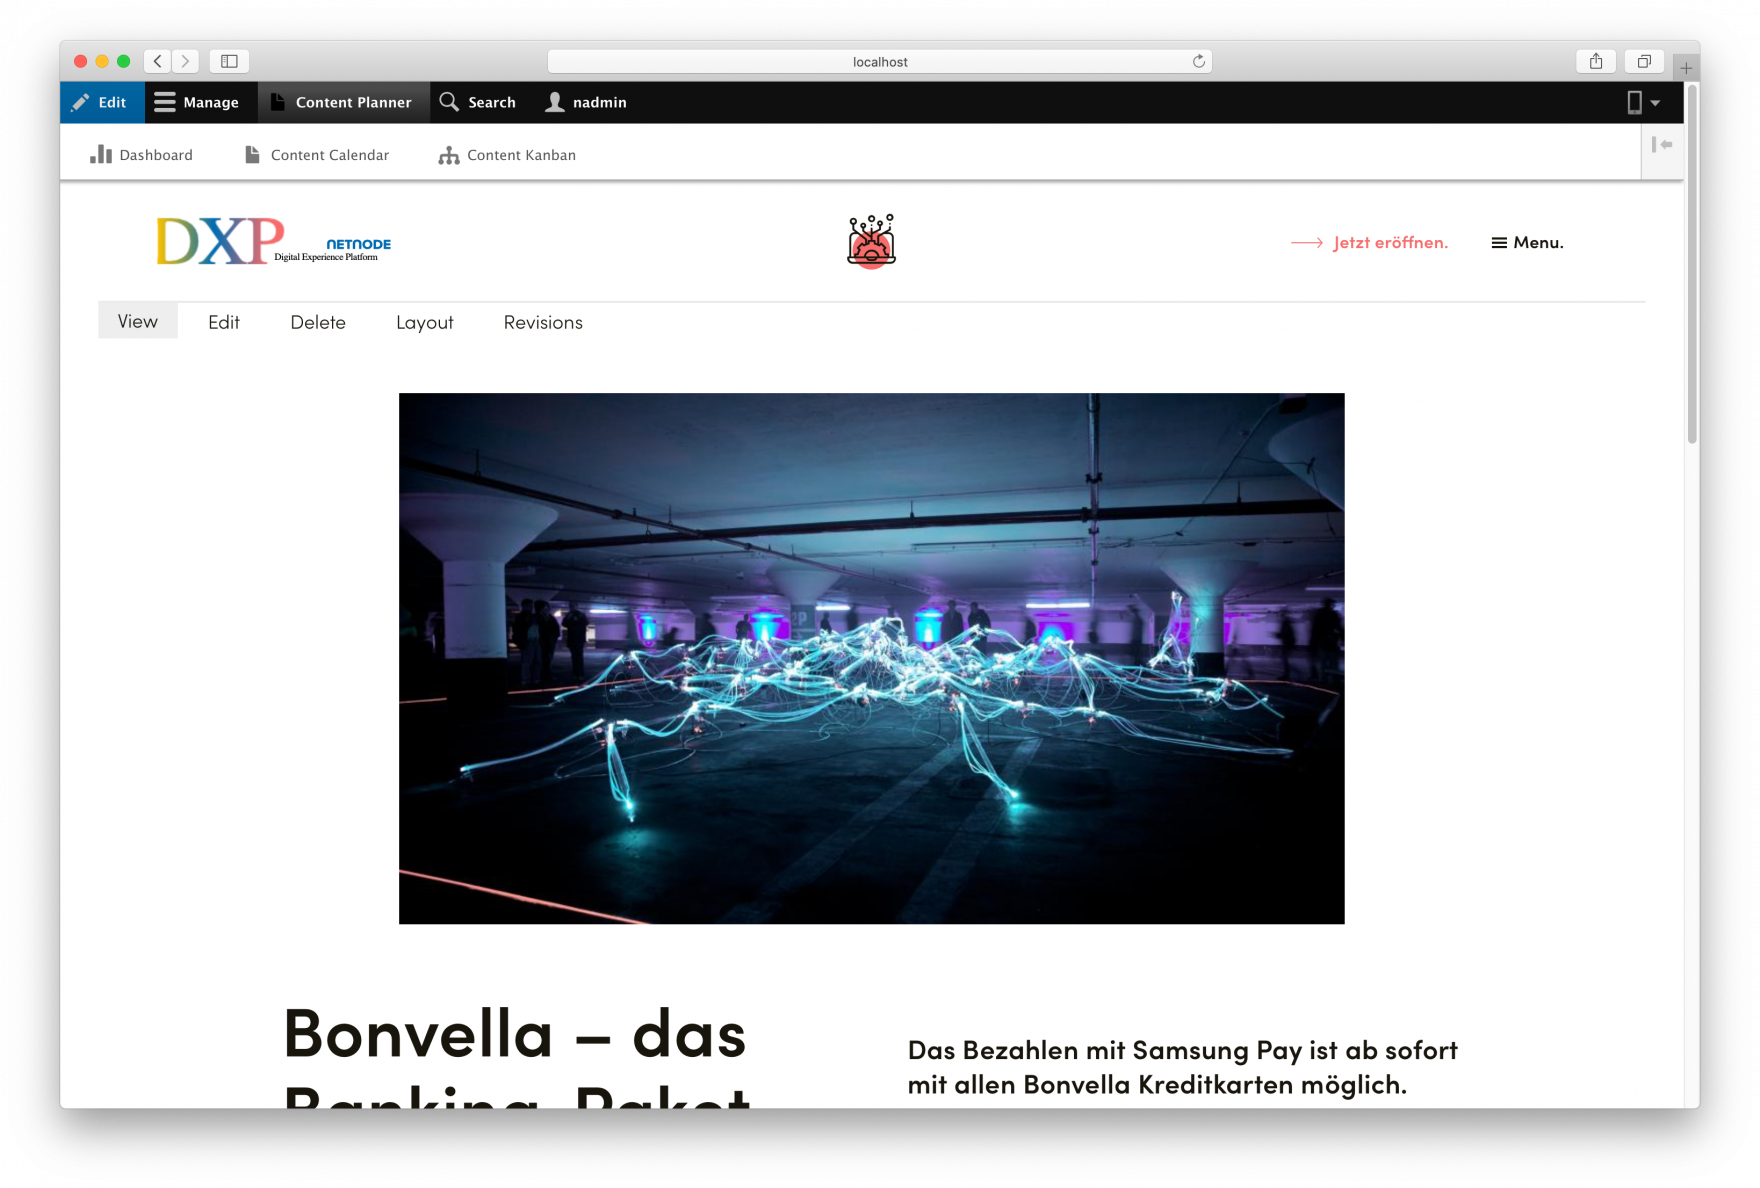The width and height of the screenshot is (1760, 1188).
Task: Toggle the Safari sidebar button
Action: pyautogui.click(x=229, y=61)
